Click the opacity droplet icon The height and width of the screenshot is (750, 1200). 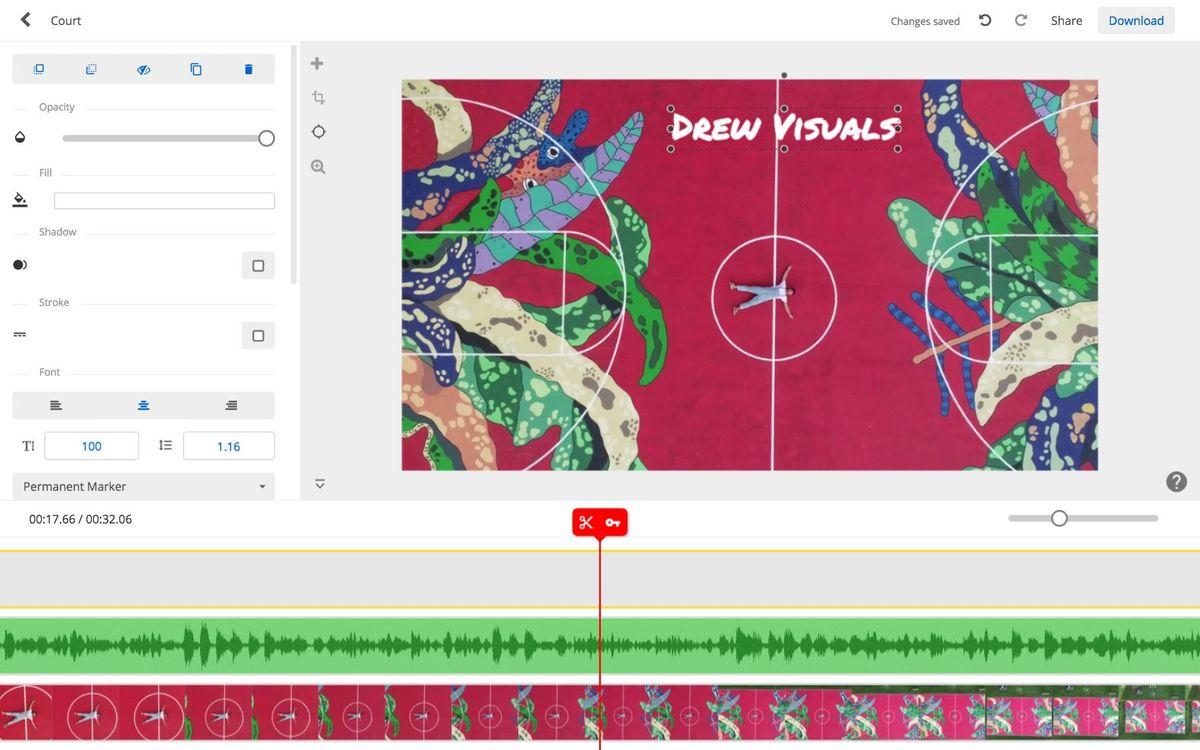coord(20,138)
